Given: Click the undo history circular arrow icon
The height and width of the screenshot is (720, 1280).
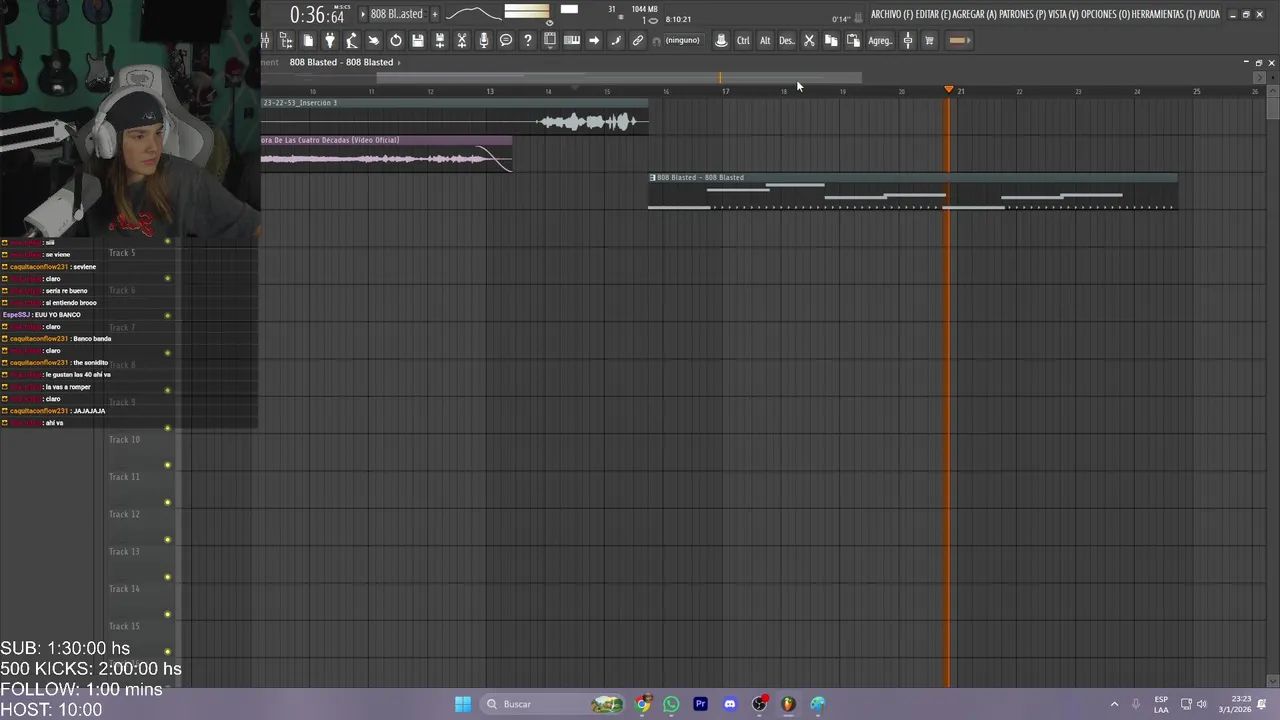Looking at the screenshot, I should click(396, 40).
